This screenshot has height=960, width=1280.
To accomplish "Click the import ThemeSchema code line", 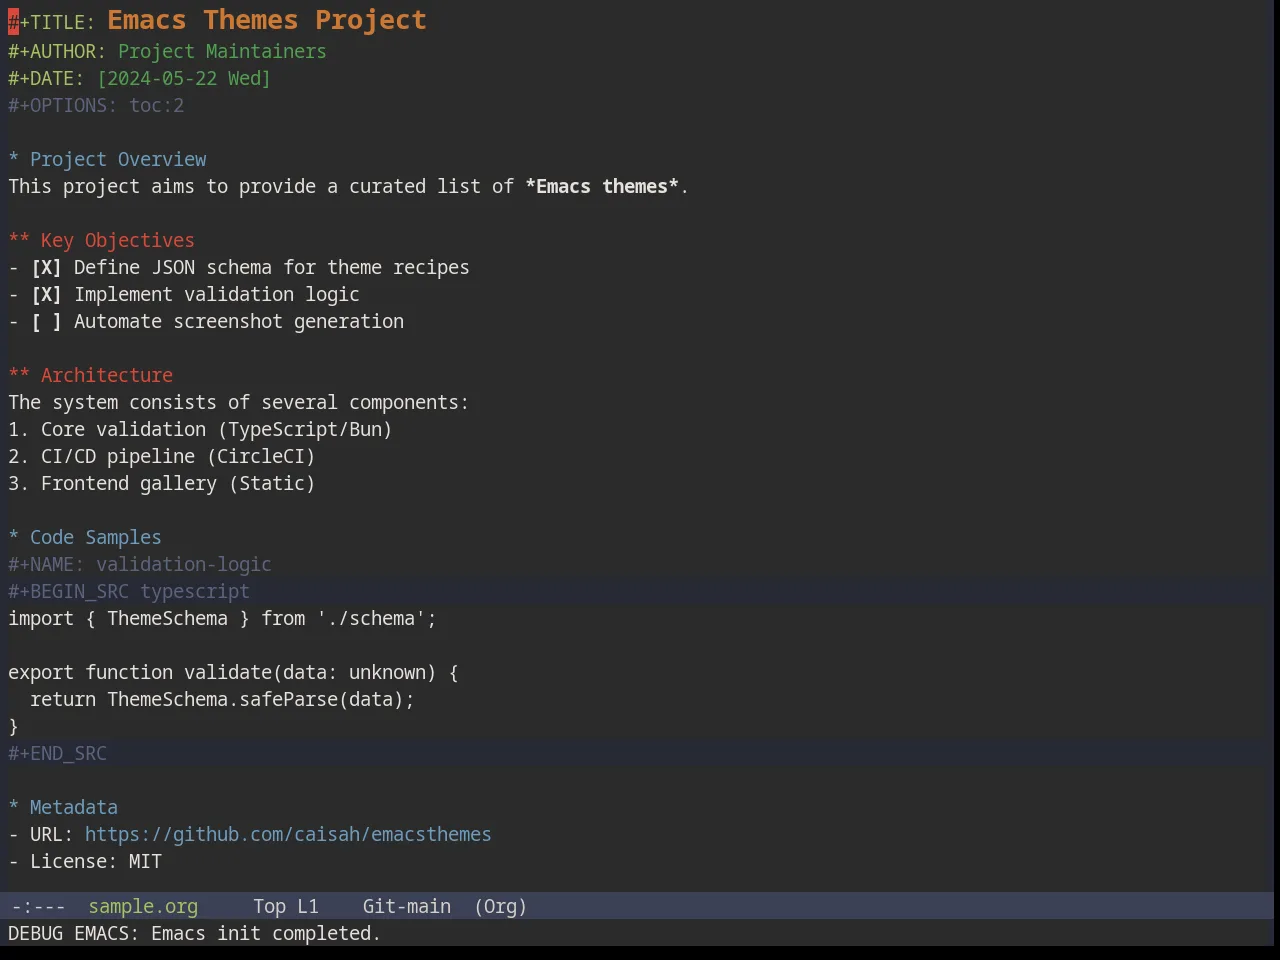I will click(222, 619).
